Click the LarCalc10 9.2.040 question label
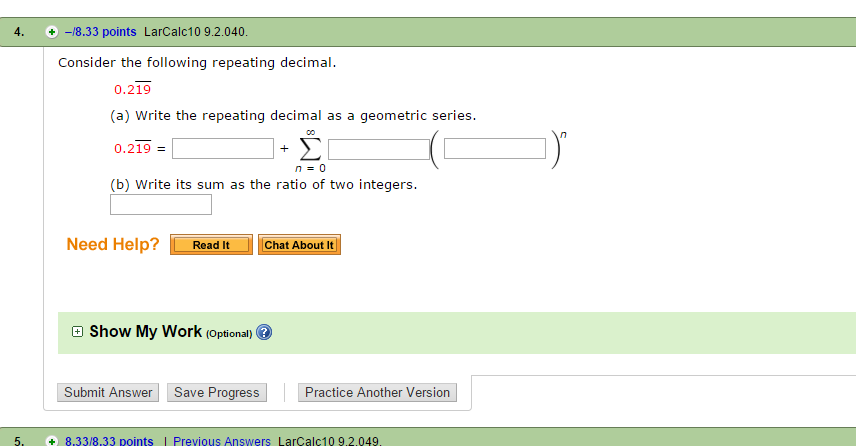Screen dimensions: 856x446 pyautogui.click(x=196, y=32)
